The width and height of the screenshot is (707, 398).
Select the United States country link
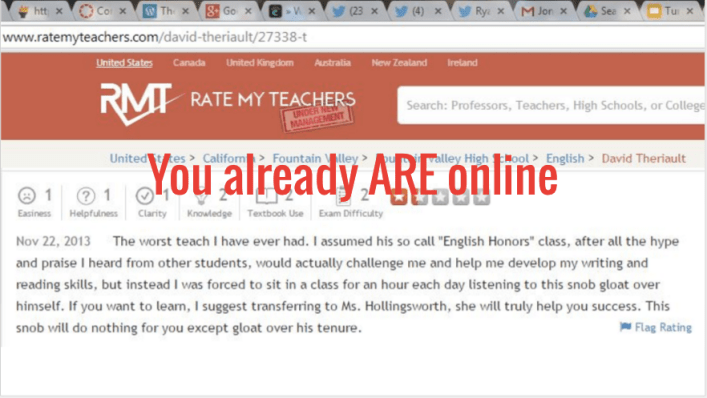click(x=124, y=63)
